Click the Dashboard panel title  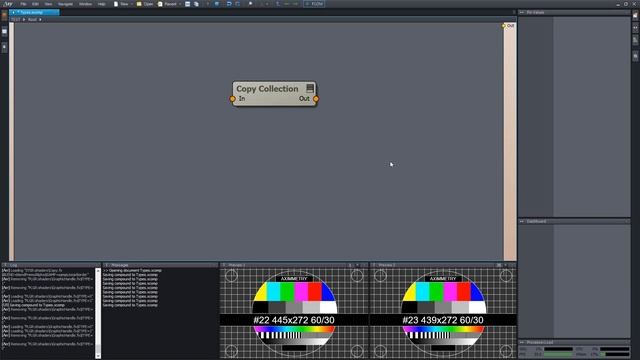click(x=536, y=221)
